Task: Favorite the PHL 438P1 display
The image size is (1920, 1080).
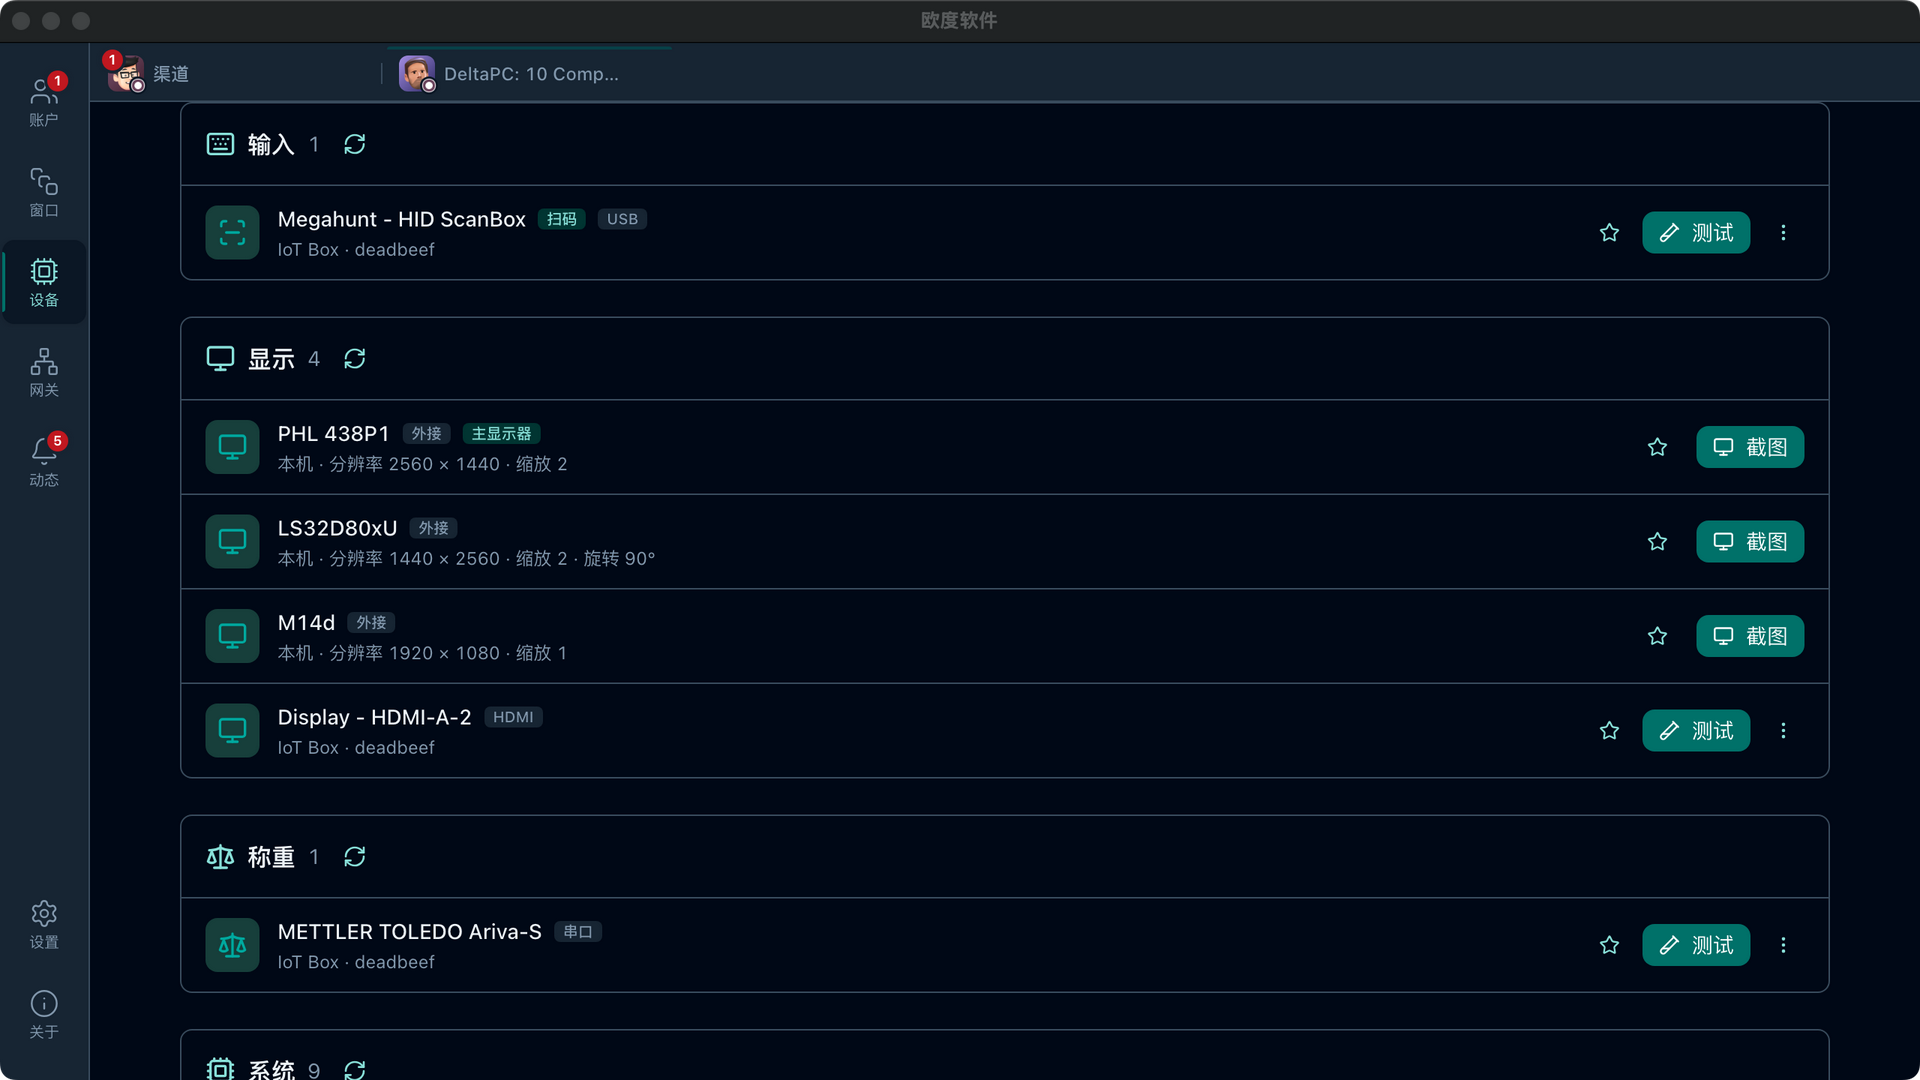Action: pyautogui.click(x=1657, y=447)
